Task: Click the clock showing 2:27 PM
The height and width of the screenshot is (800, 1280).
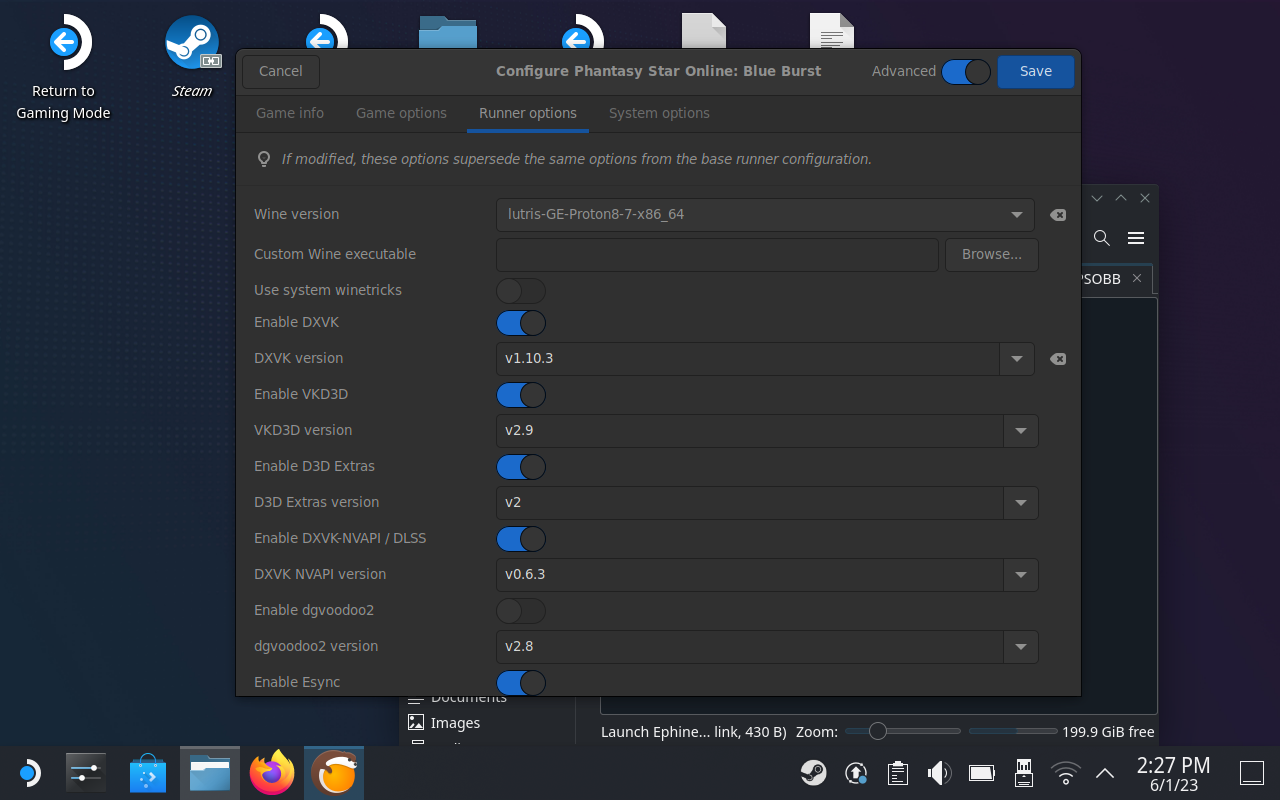Action: 1174,773
